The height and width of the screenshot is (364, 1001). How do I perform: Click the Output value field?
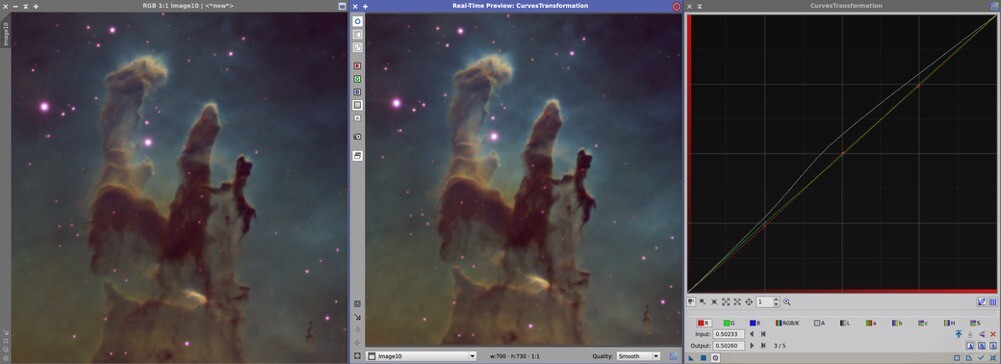coord(729,345)
